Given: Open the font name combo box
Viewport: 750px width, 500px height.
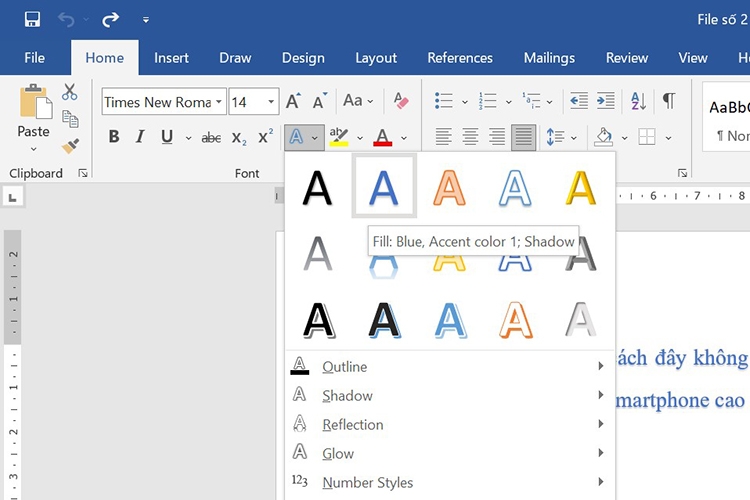Looking at the screenshot, I should 164,101.
